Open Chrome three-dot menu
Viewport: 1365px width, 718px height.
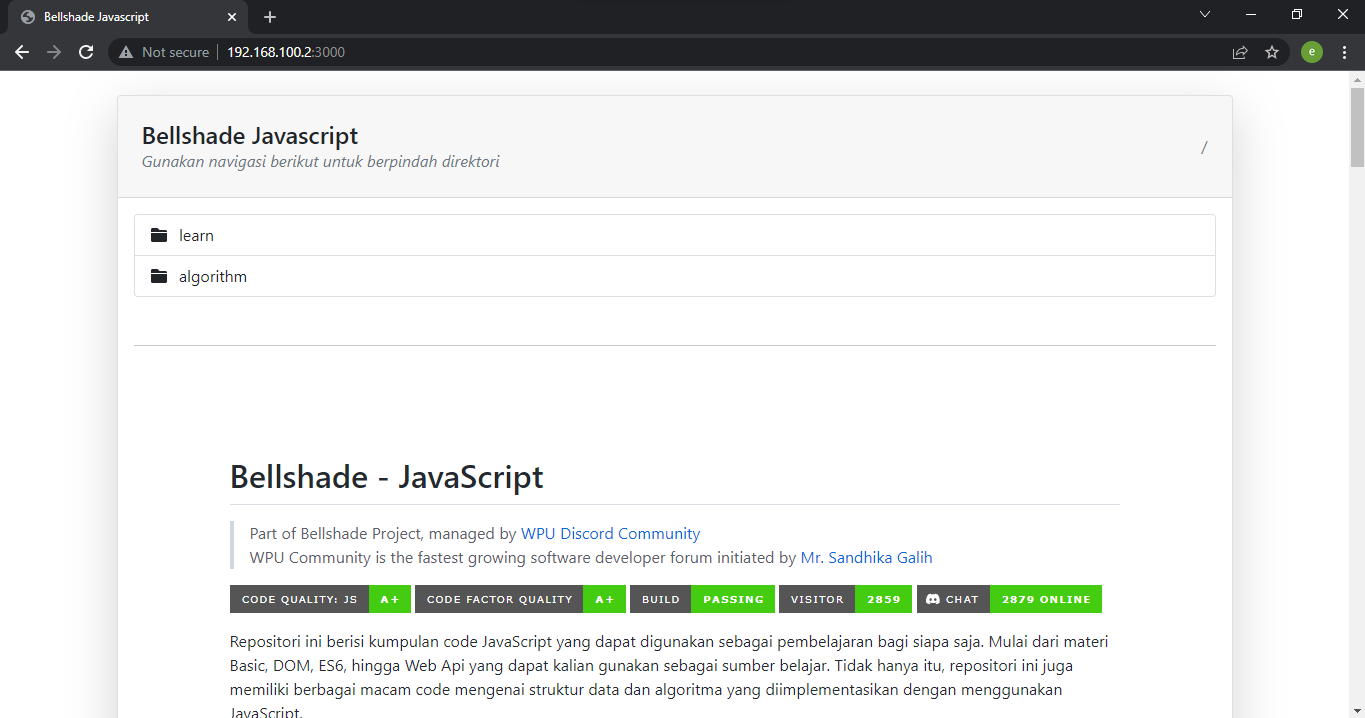(1344, 52)
